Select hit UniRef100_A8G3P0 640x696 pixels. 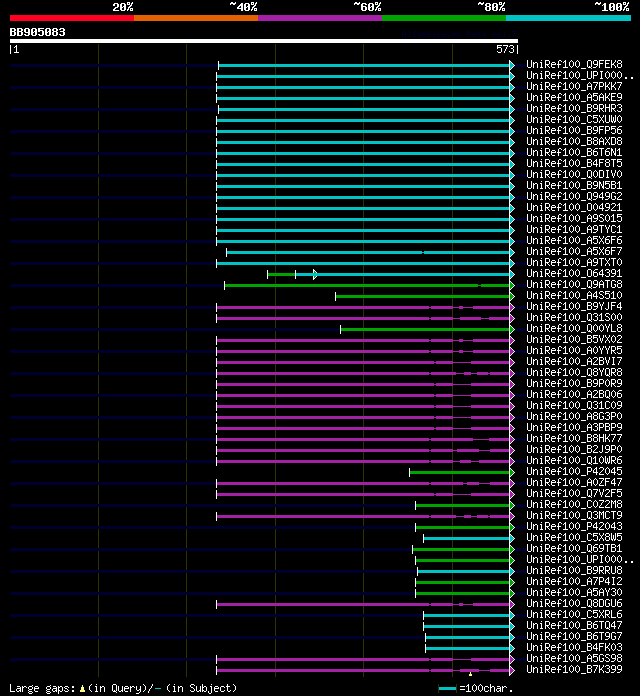pos(574,416)
